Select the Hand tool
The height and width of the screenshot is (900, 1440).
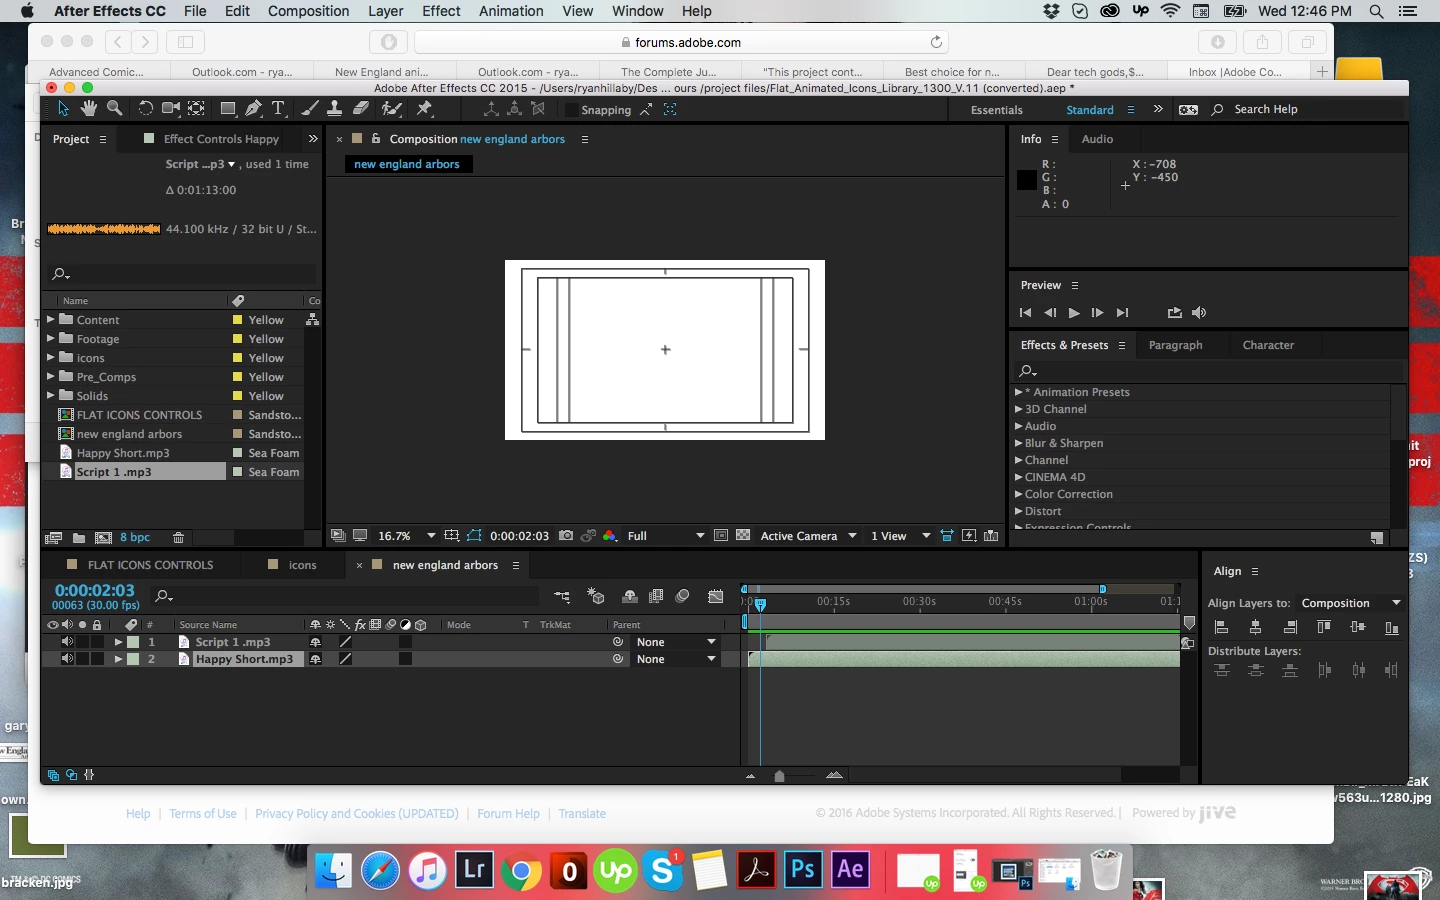click(x=89, y=108)
